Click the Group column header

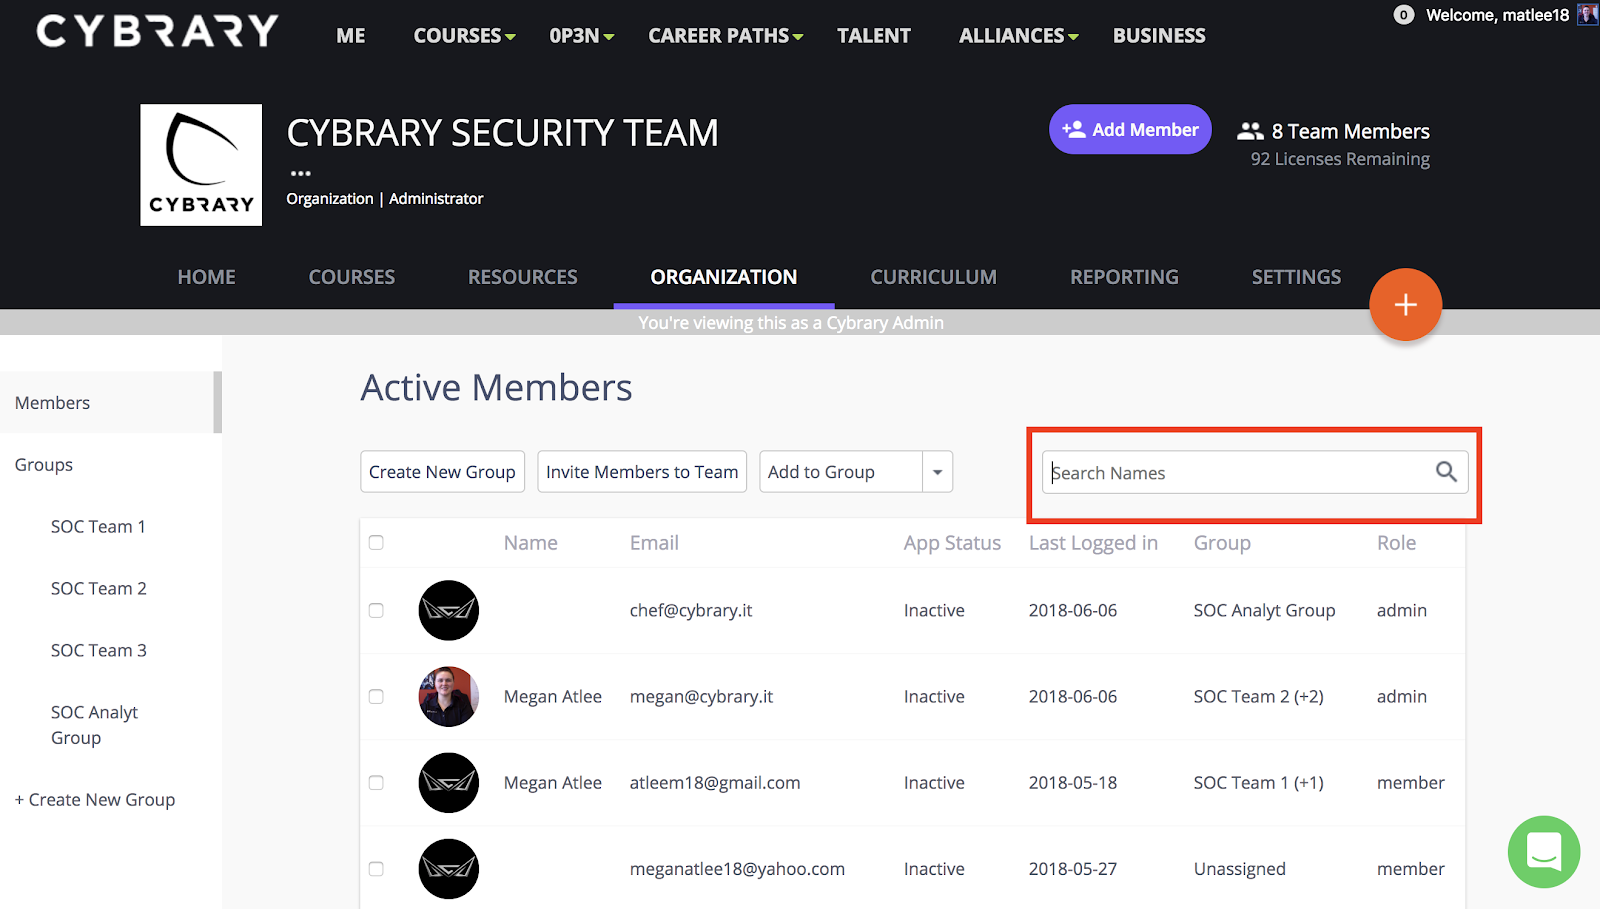click(1222, 543)
